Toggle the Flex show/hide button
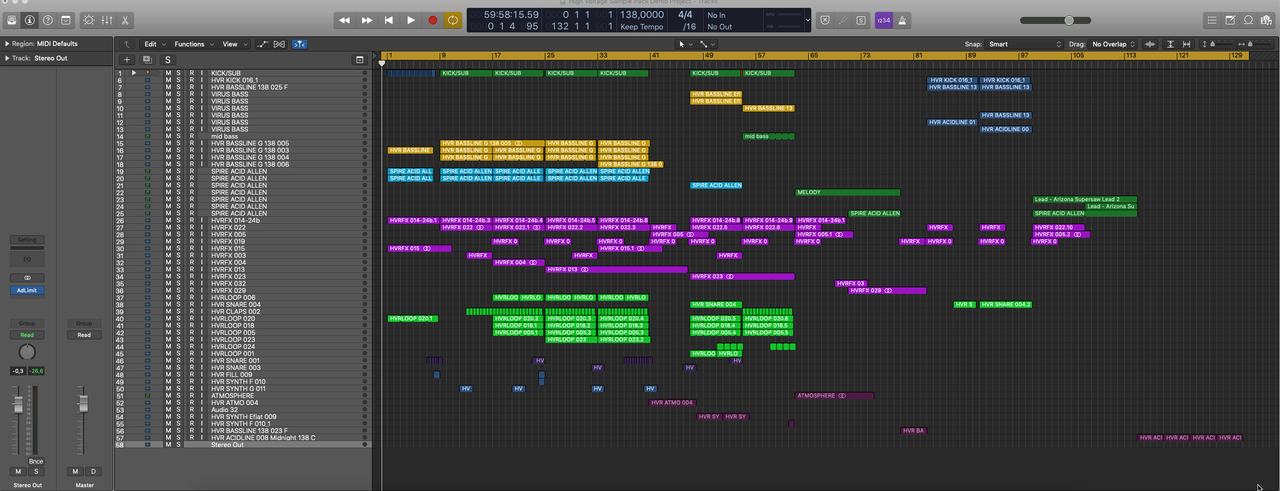The image size is (1280, 491). tap(279, 44)
